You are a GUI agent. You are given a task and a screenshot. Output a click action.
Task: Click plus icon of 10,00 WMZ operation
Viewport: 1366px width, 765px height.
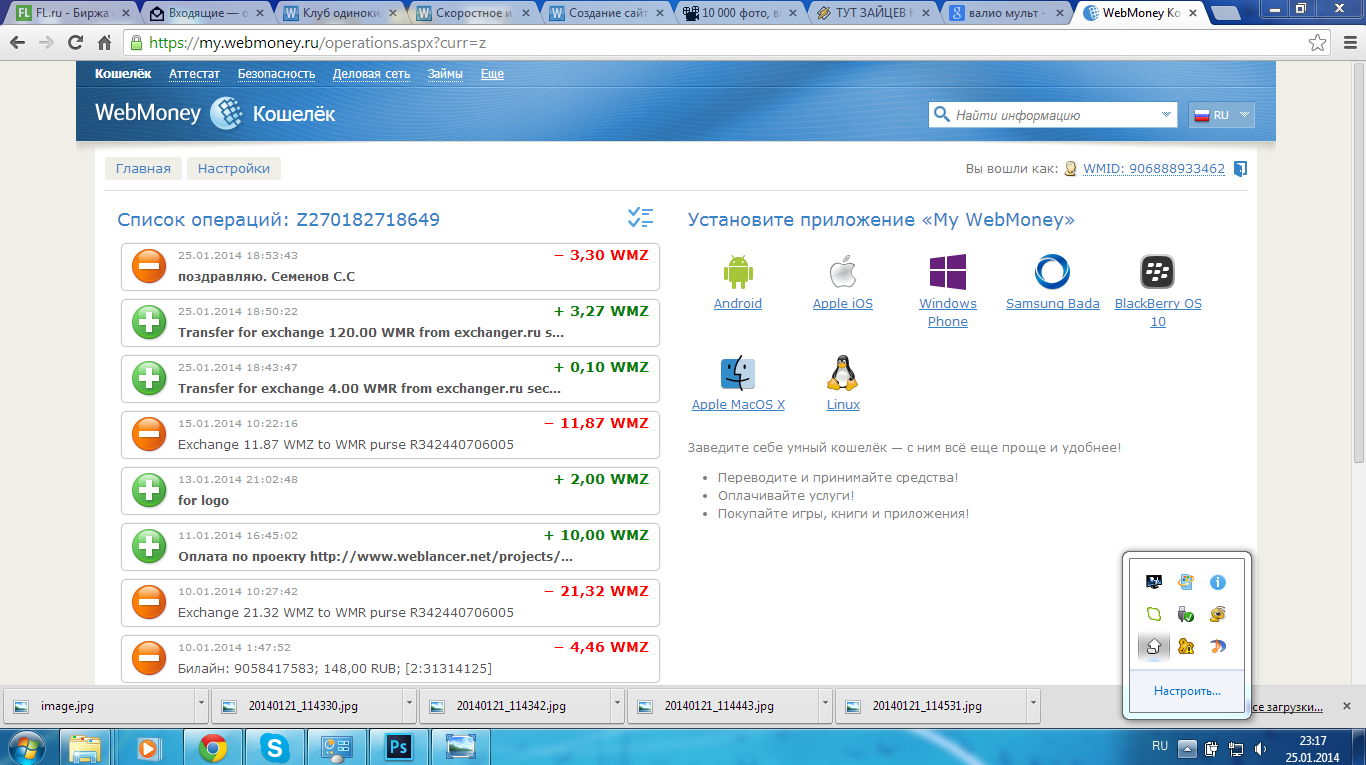(150, 546)
